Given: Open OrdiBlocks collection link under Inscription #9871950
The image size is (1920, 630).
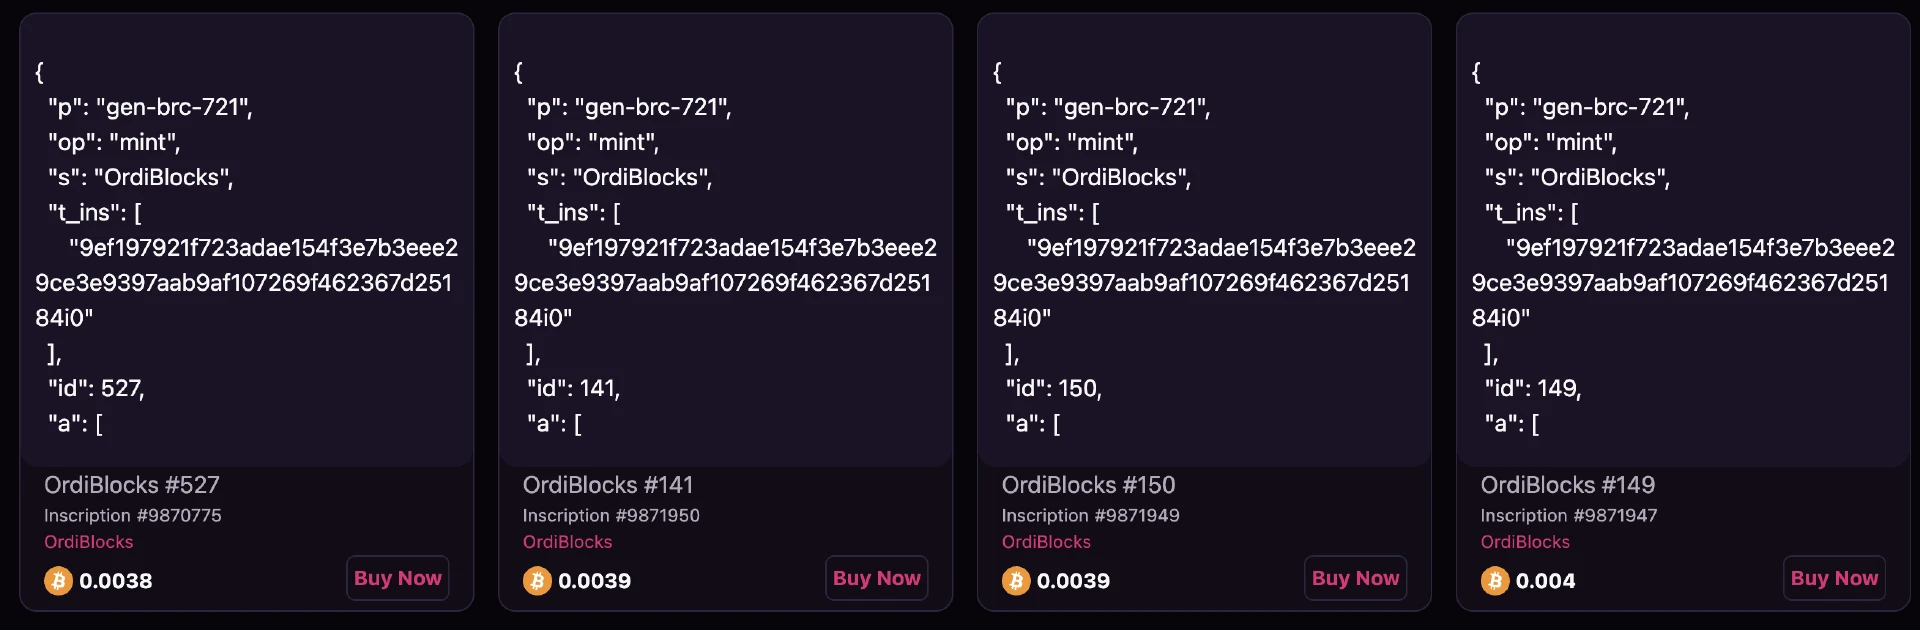Looking at the screenshot, I should tap(568, 542).
